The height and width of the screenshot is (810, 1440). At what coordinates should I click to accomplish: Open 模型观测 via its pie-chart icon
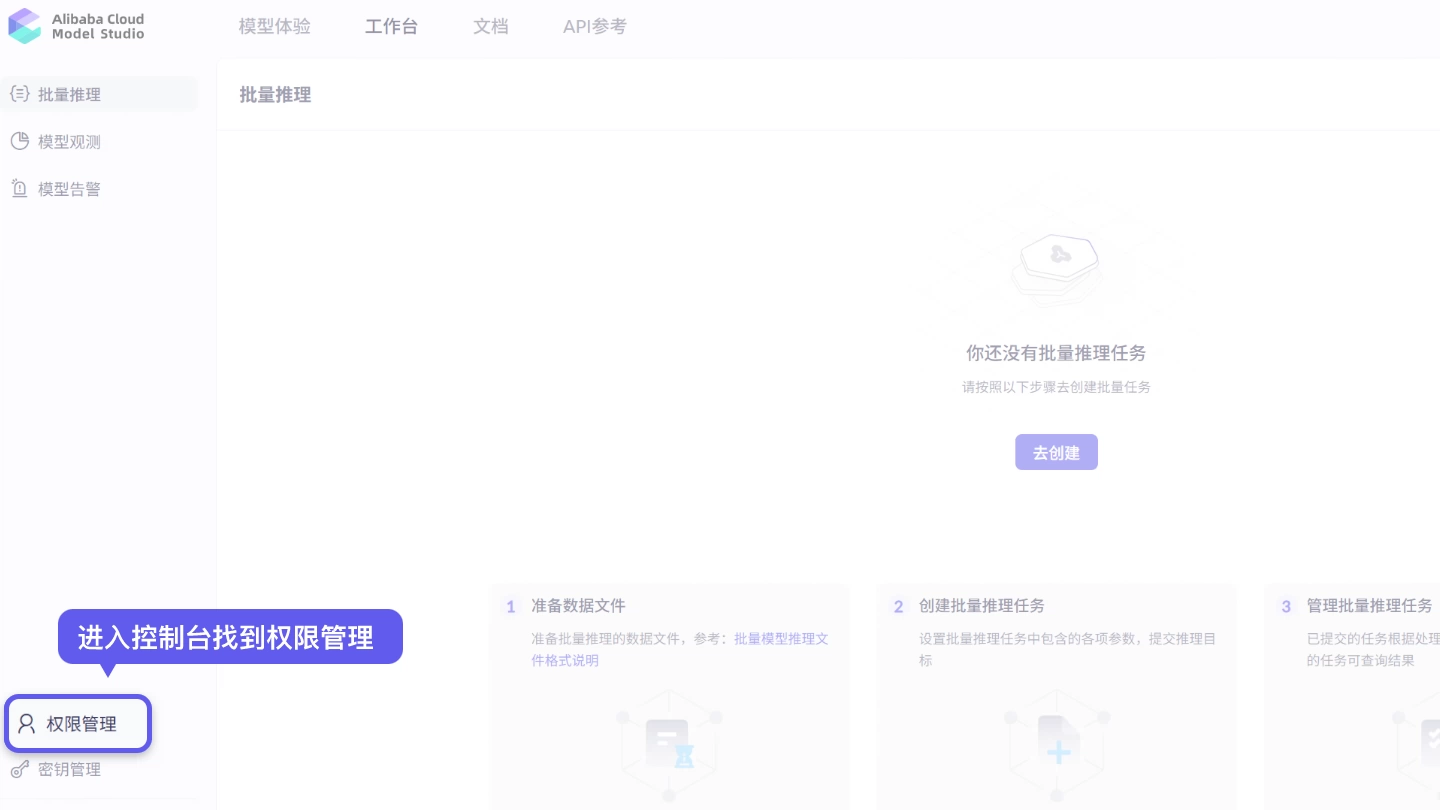tap(19, 141)
